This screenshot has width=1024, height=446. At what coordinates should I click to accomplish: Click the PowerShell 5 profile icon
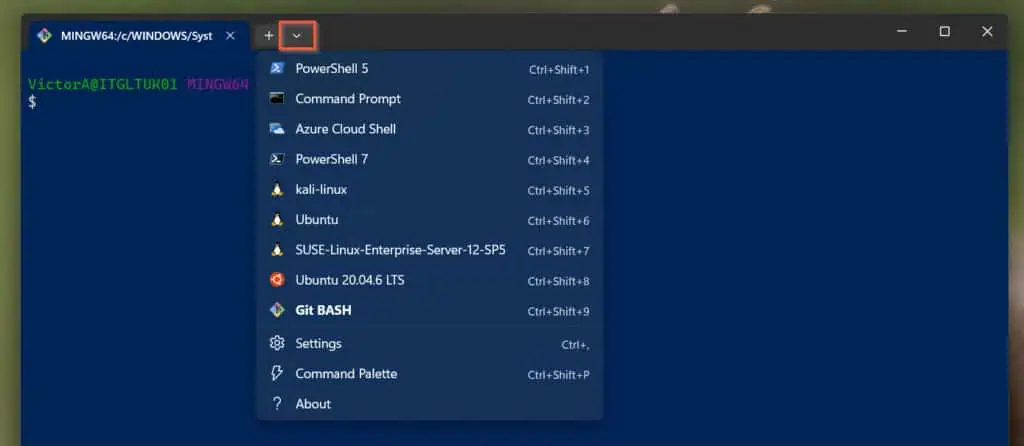tap(277, 69)
